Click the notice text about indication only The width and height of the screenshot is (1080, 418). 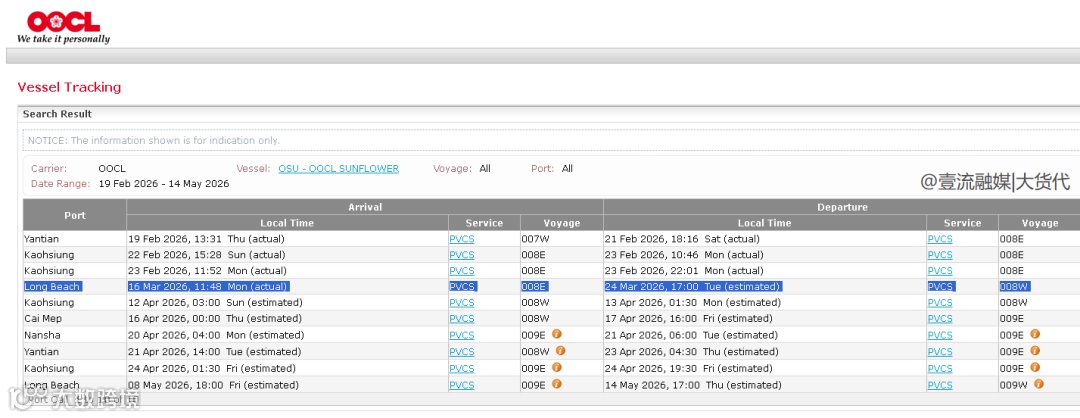tap(154, 140)
